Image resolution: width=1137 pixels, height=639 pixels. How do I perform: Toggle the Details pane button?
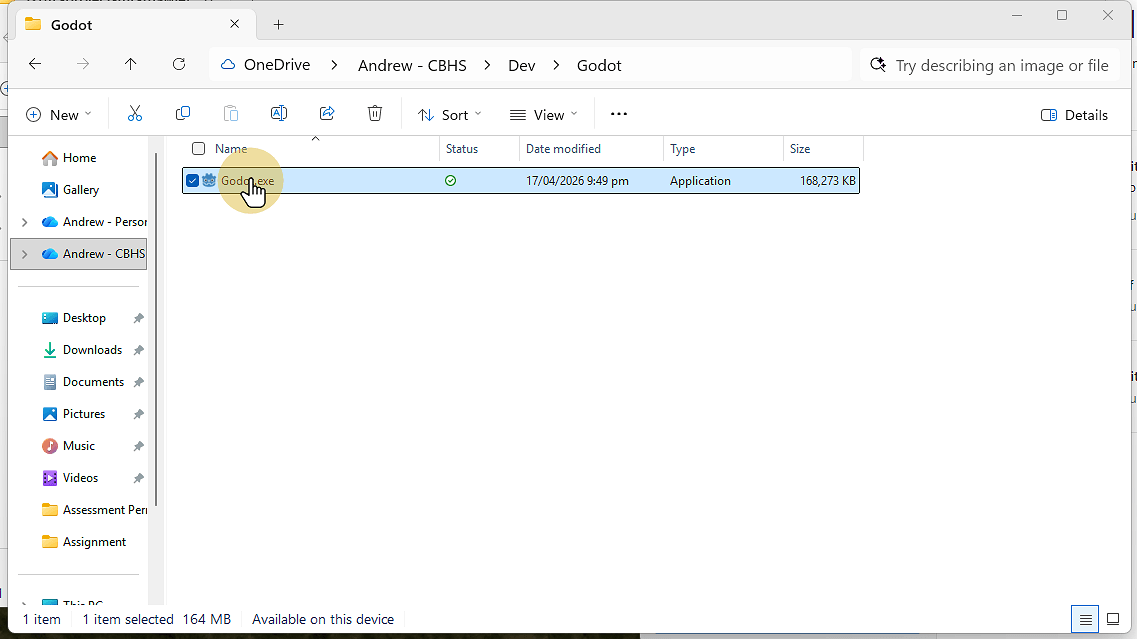pyautogui.click(x=1074, y=115)
